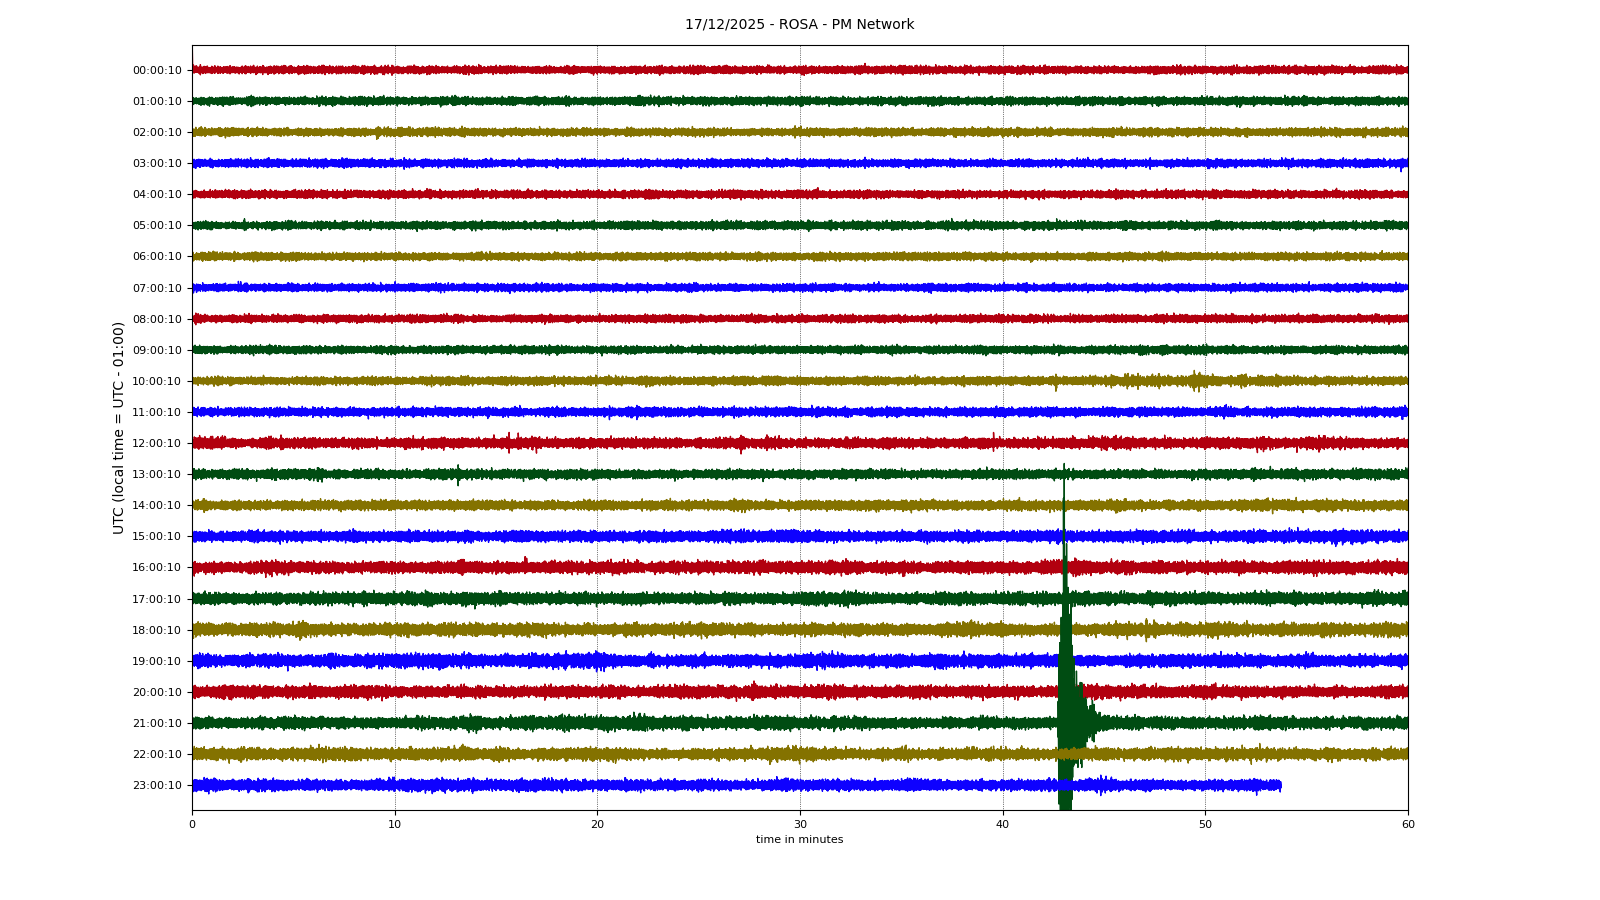Select the 00:00:10 row label
The width and height of the screenshot is (1600, 900).
(x=157, y=71)
